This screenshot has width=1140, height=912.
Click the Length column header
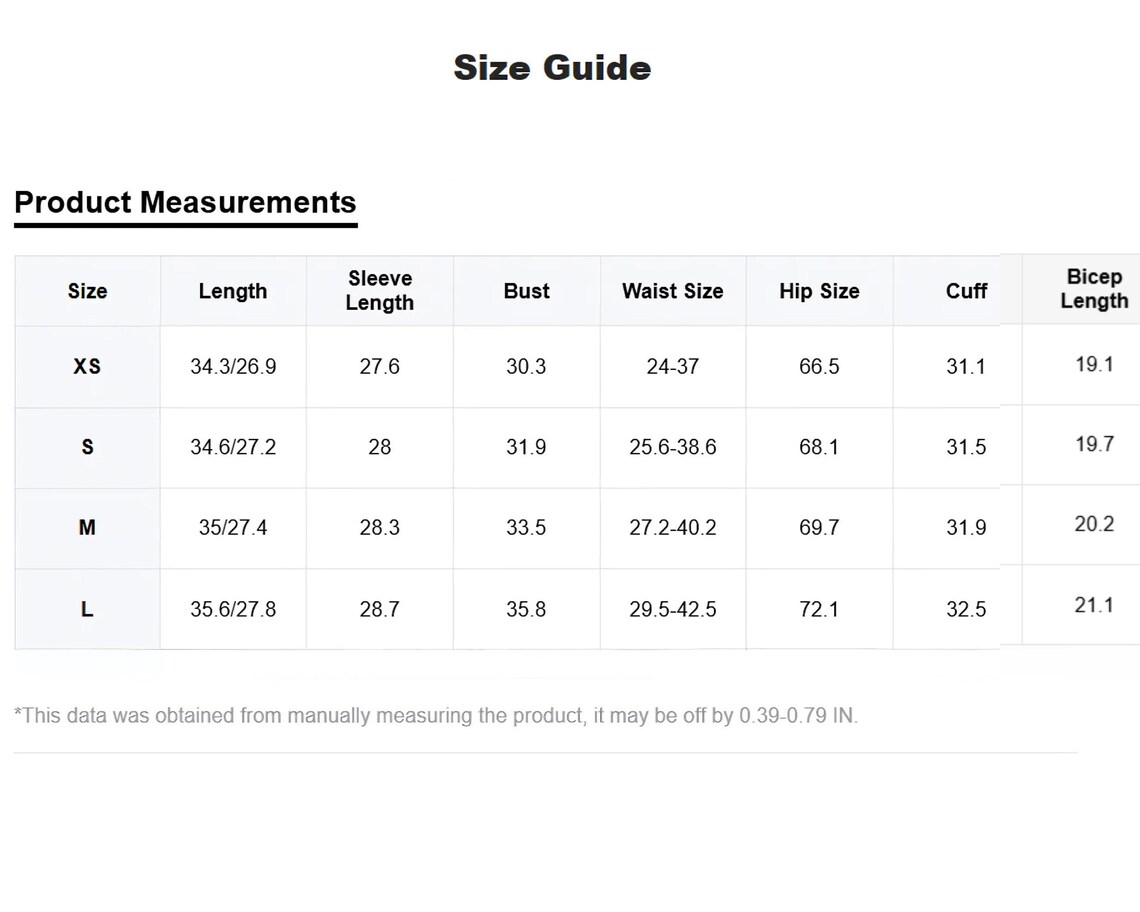[233, 291]
